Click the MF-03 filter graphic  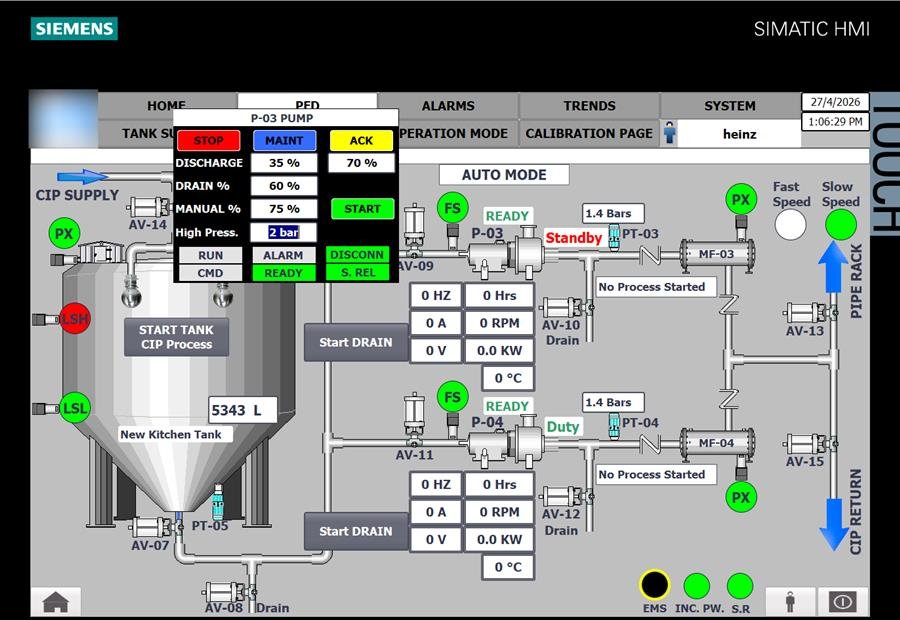pos(716,255)
